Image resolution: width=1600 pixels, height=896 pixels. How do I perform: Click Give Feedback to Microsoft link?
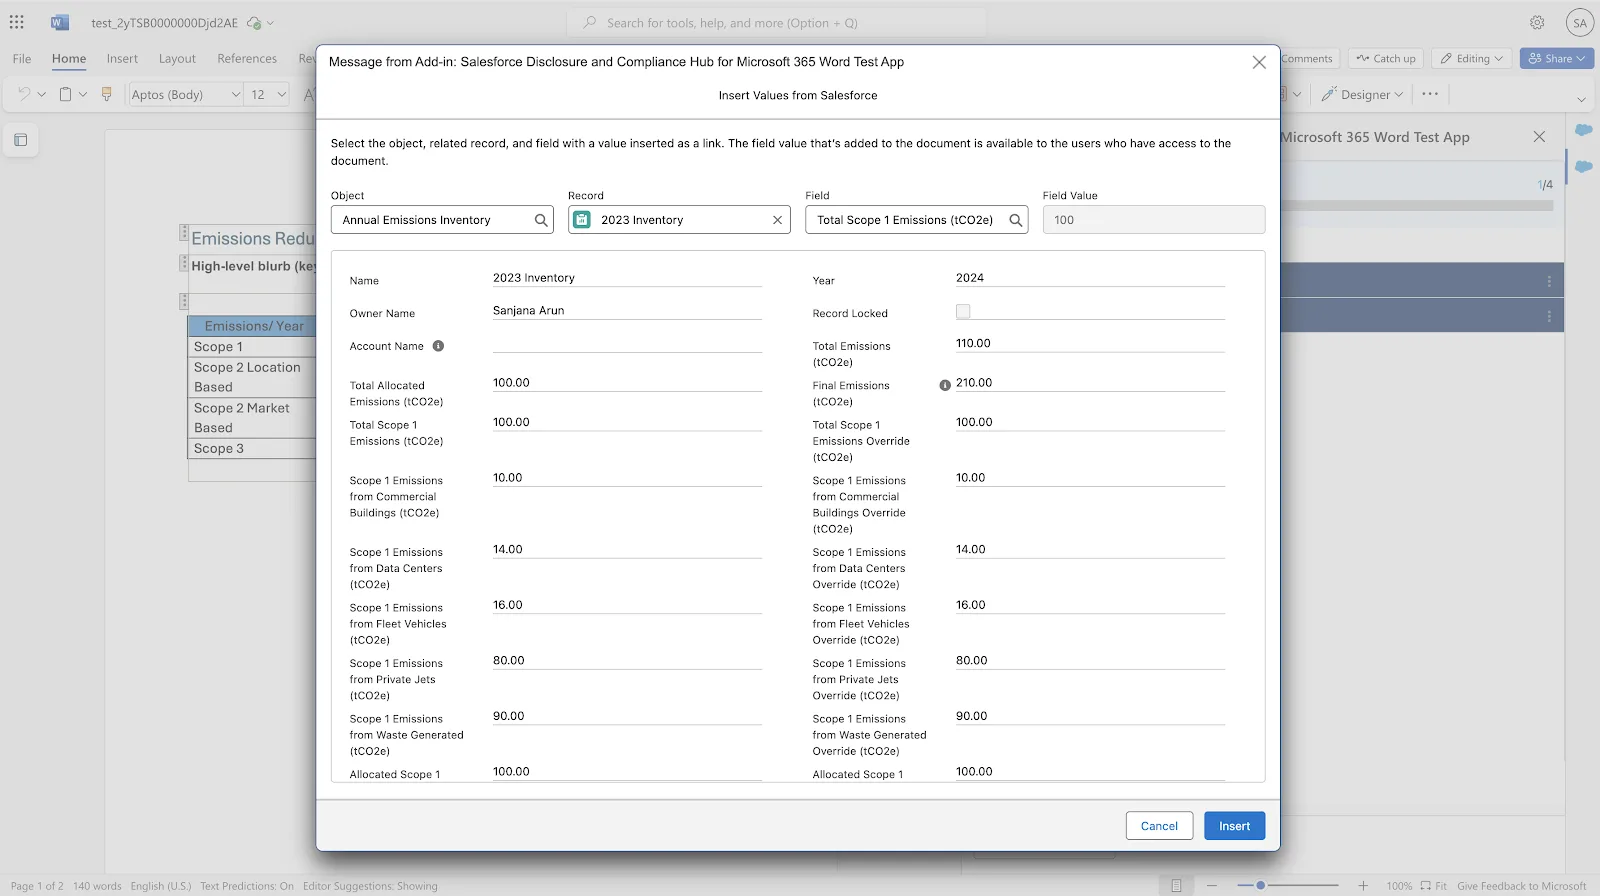(1521, 886)
